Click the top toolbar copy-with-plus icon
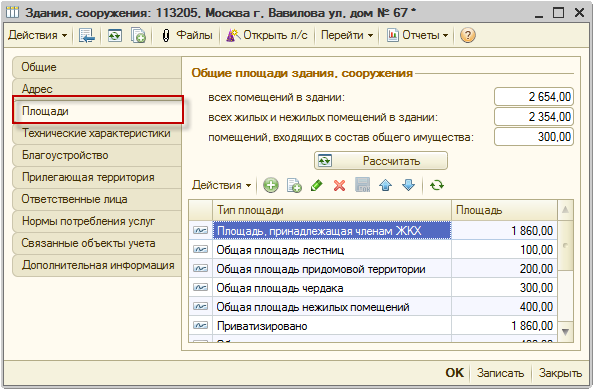 click(138, 35)
